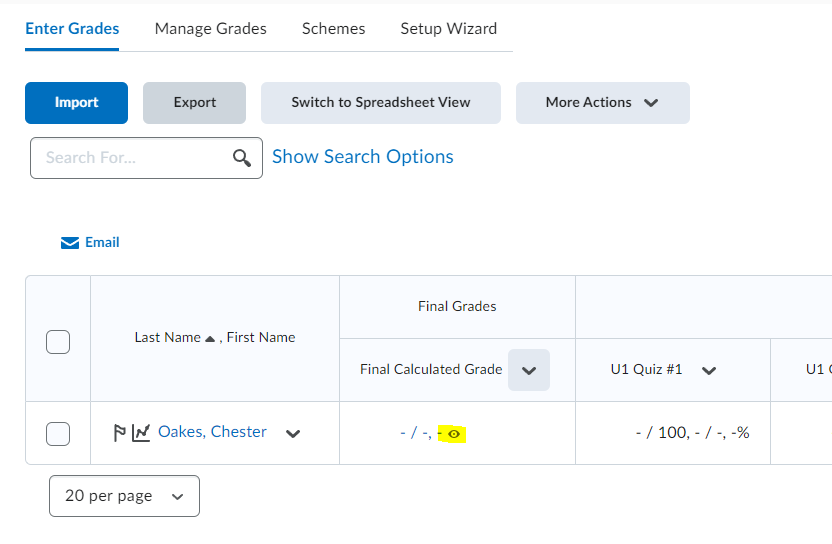Click the sort arrow next to Last Name
832x544 pixels.
click(x=210, y=339)
